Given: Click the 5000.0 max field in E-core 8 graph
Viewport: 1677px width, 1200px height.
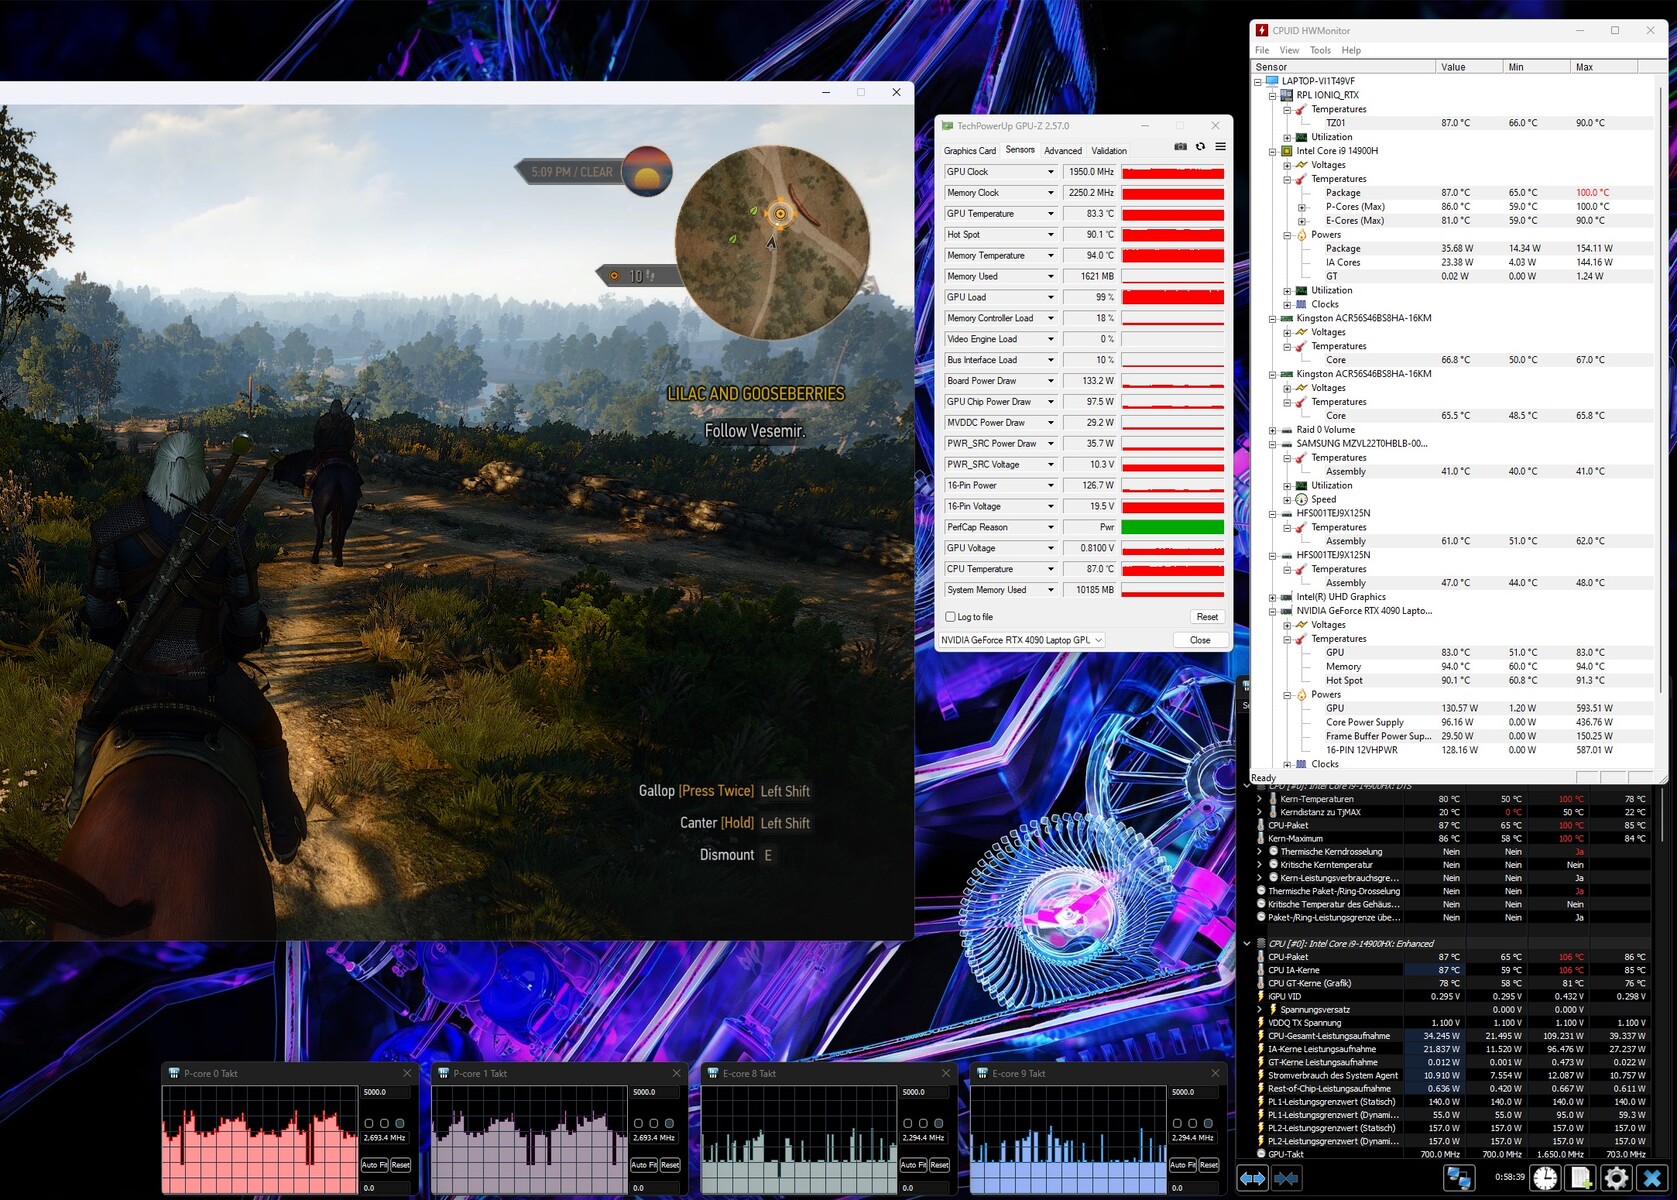Looking at the screenshot, I should [925, 1092].
